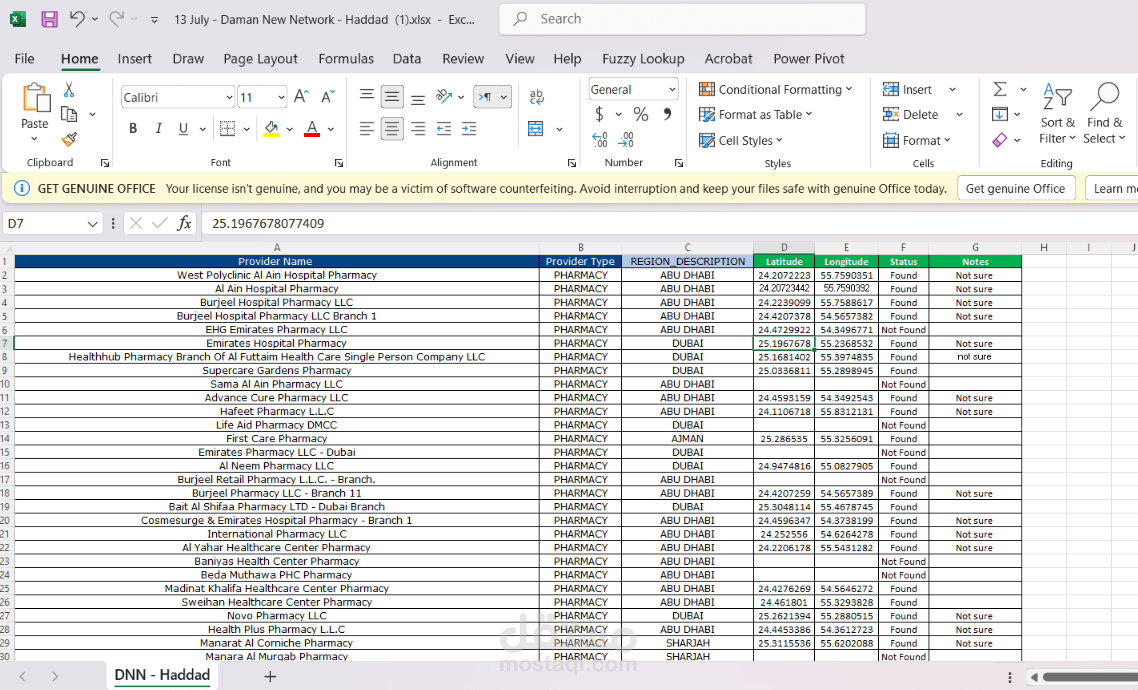The image size is (1138, 690).
Task: Click the Paste clipboard icon
Action: (x=35, y=98)
